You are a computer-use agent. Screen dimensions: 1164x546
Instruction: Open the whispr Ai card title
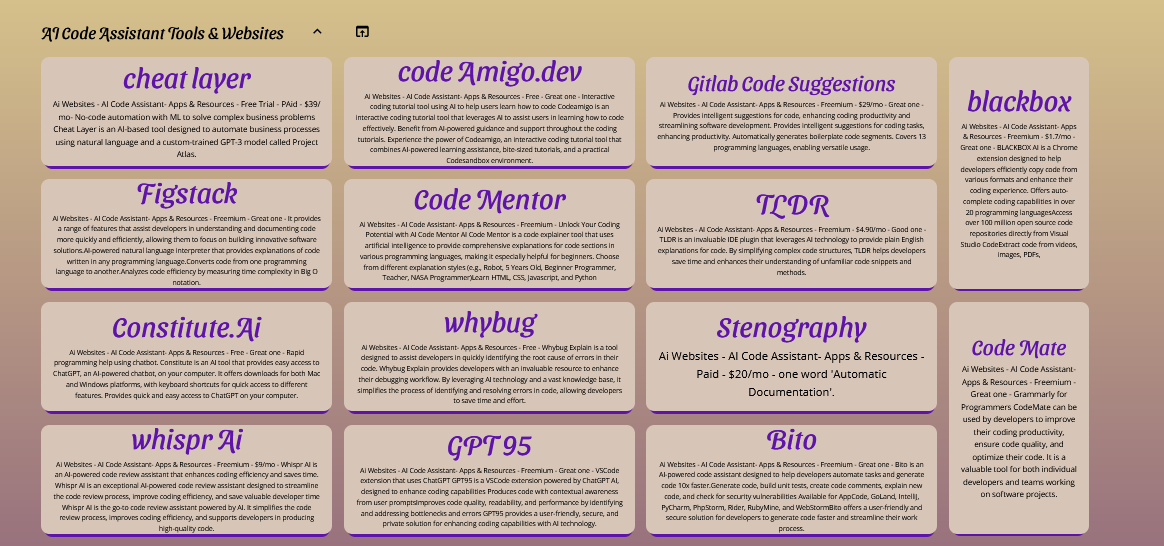point(186,440)
